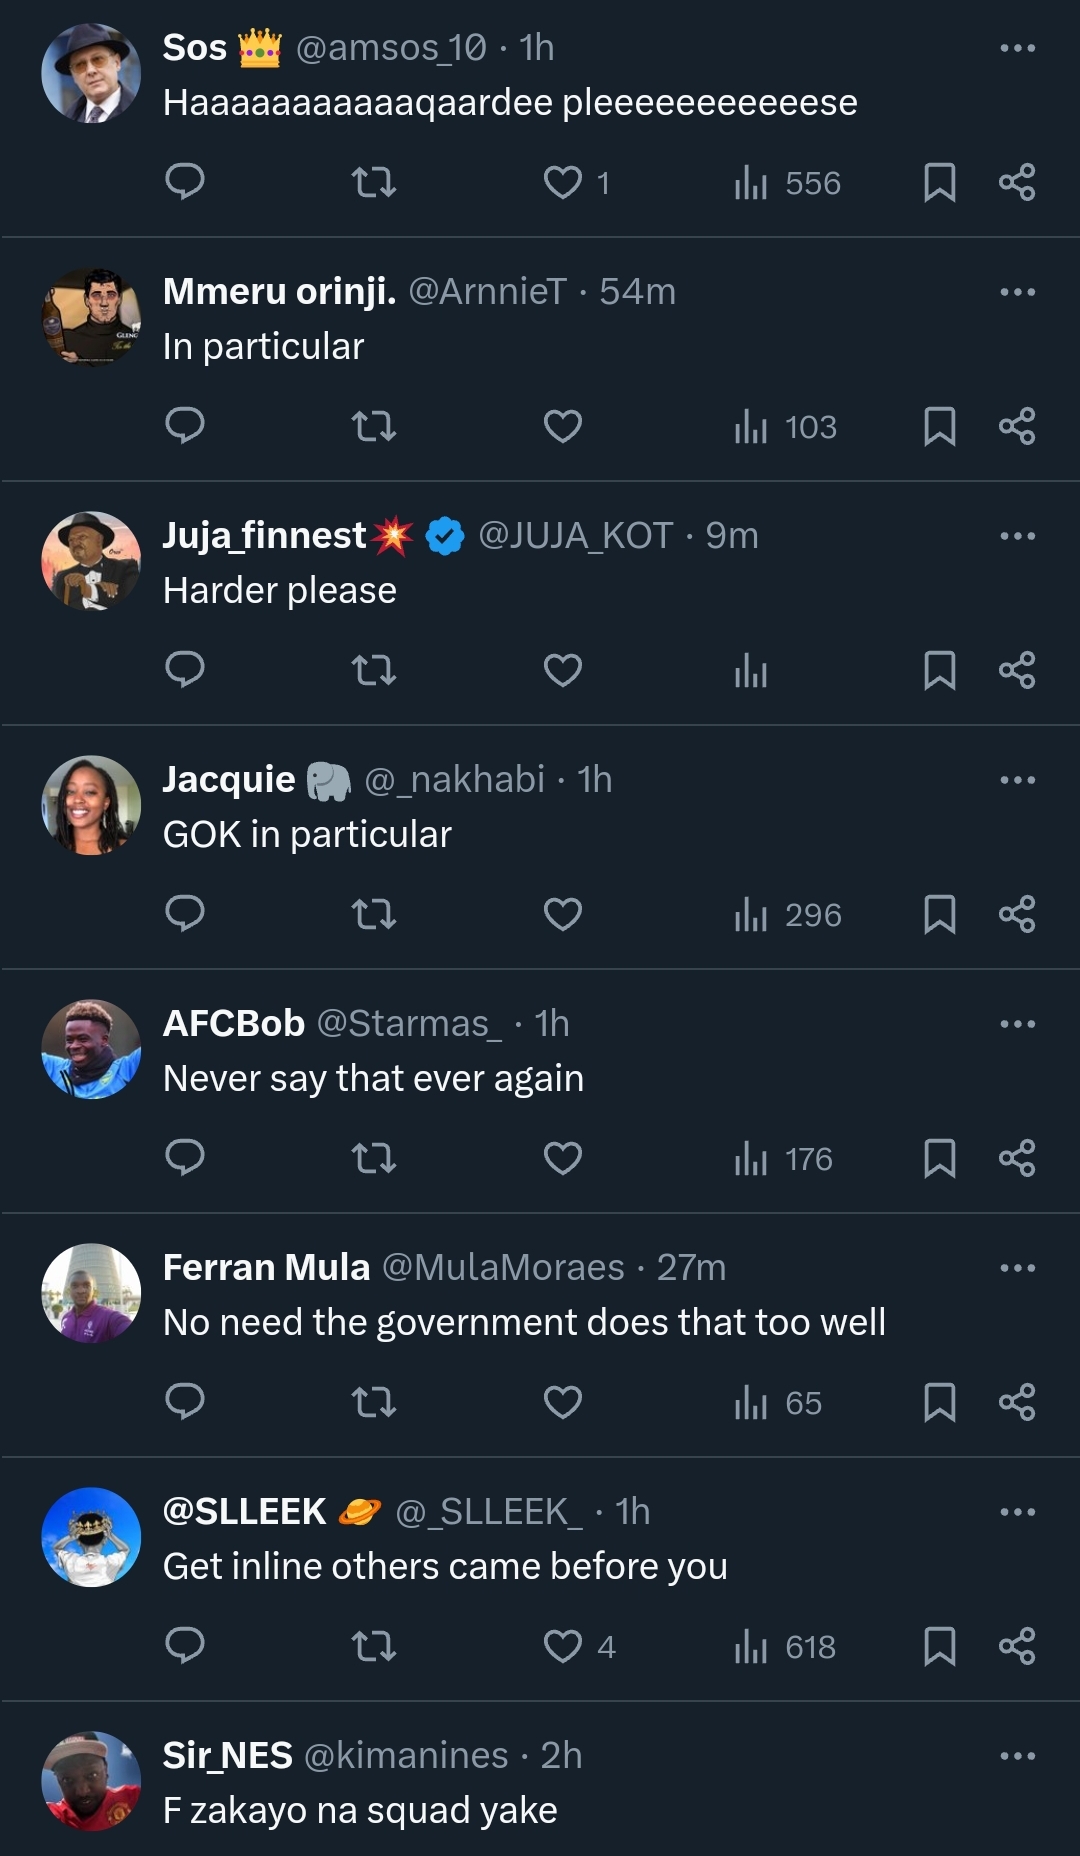Like Jacquie's 'GOK in particular' tweet
The image size is (1080, 1856).
click(563, 914)
